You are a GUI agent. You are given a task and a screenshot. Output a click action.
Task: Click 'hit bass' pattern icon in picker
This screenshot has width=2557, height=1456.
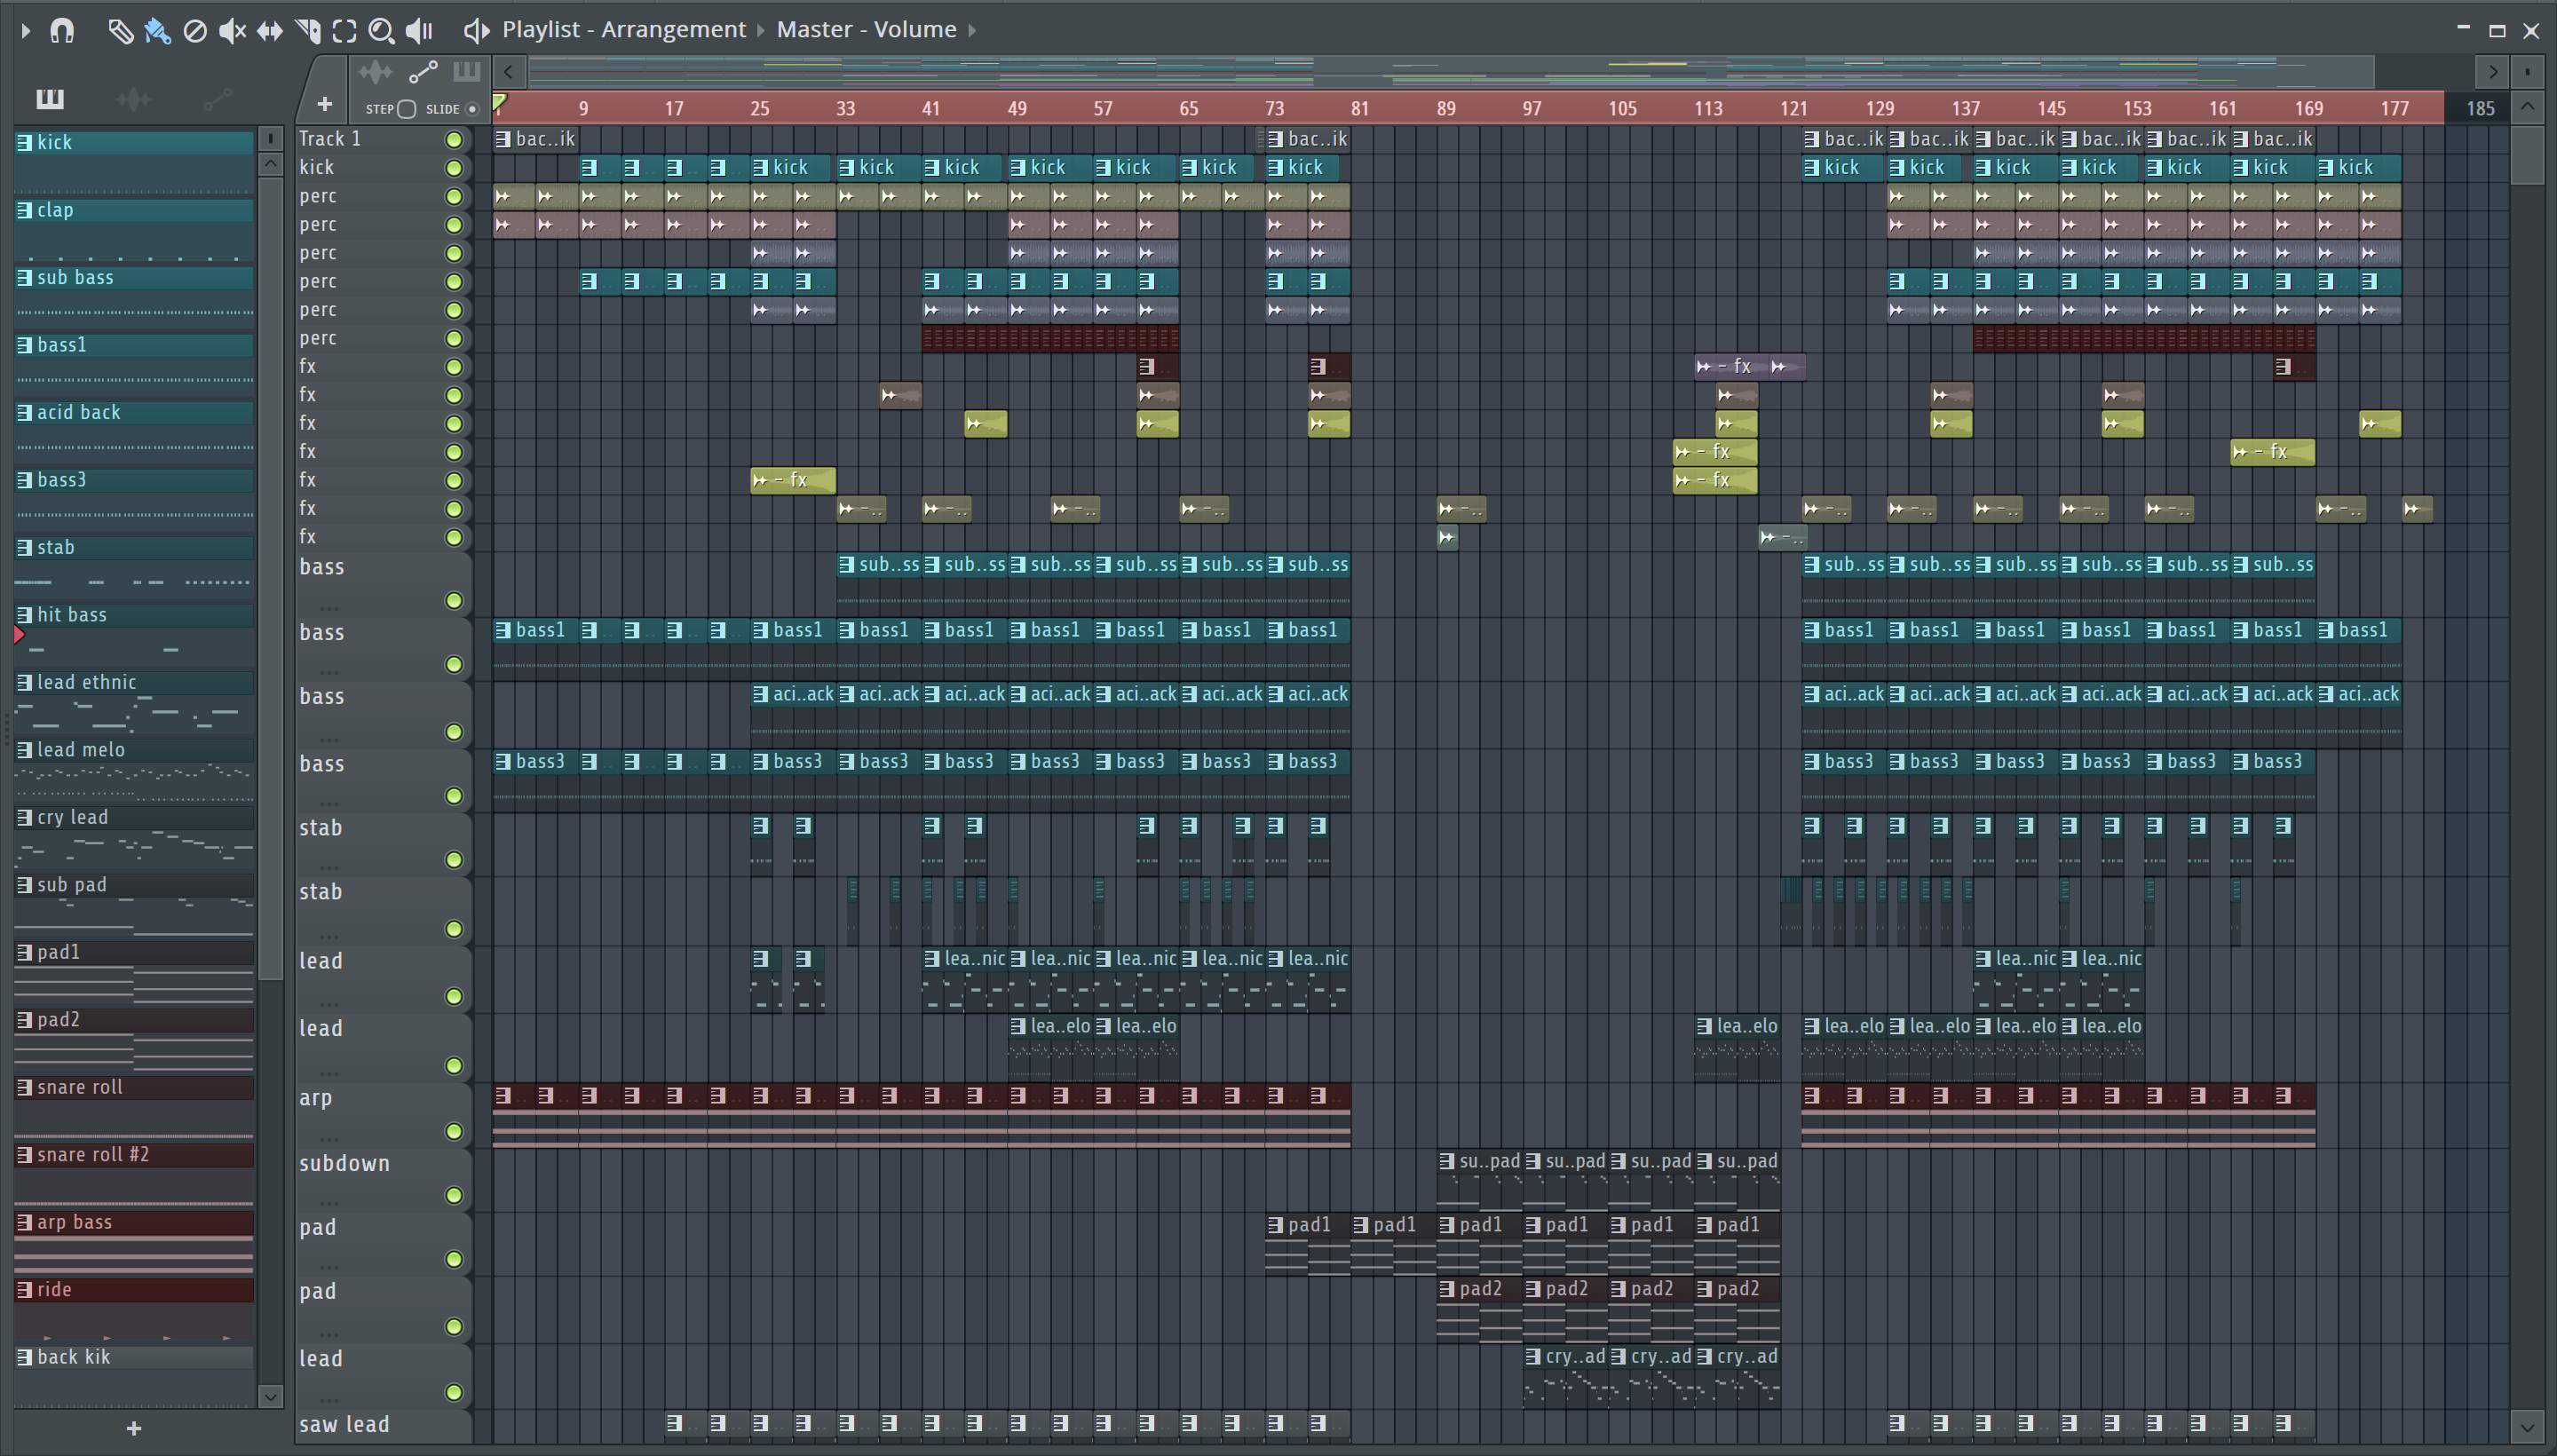25,614
